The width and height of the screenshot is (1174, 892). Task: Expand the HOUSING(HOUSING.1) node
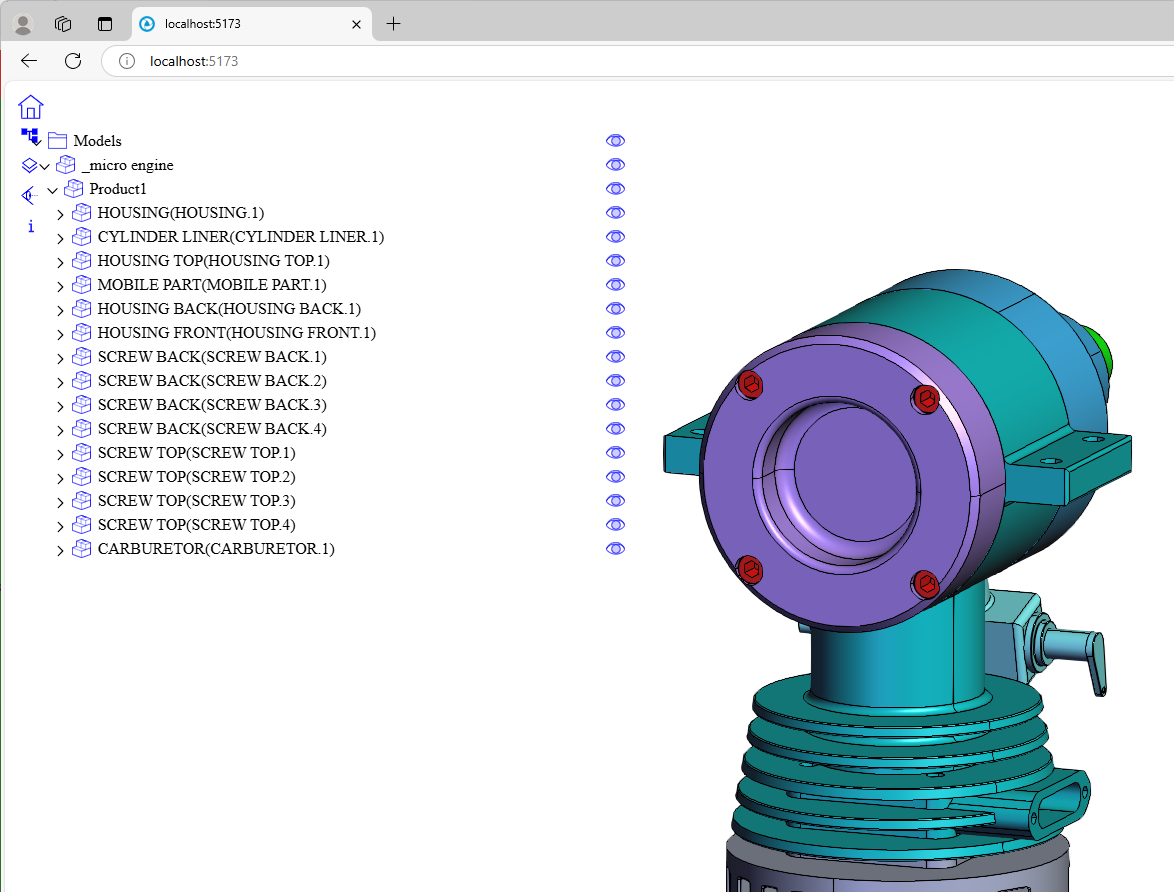coord(60,214)
